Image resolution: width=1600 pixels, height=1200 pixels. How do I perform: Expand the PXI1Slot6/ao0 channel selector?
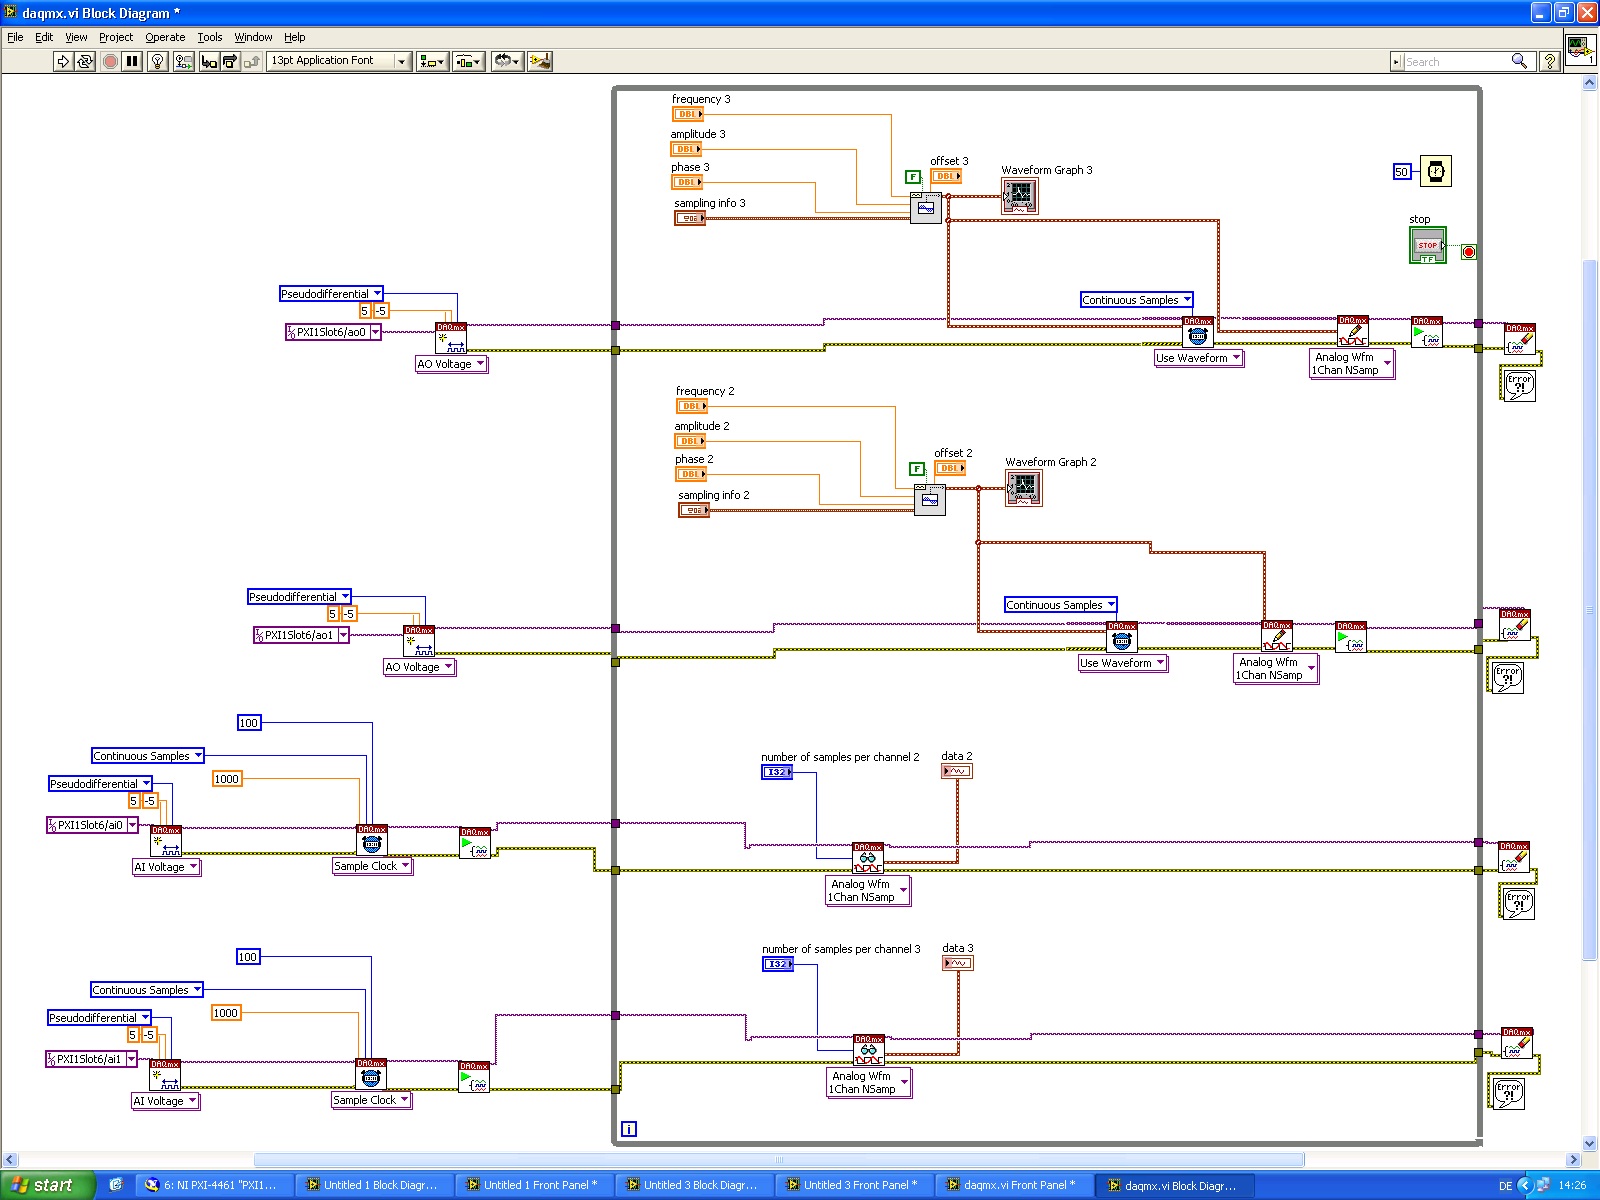point(375,332)
